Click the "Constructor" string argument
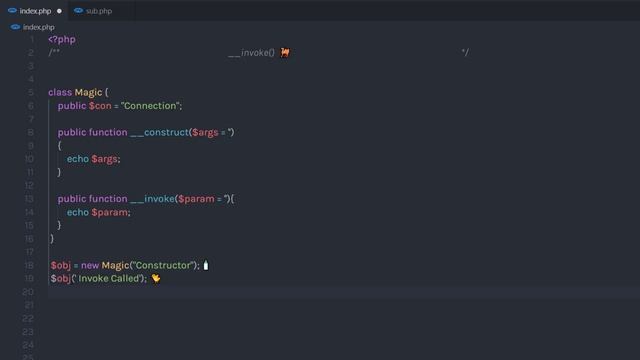640x360 pixels. pyautogui.click(x=163, y=265)
